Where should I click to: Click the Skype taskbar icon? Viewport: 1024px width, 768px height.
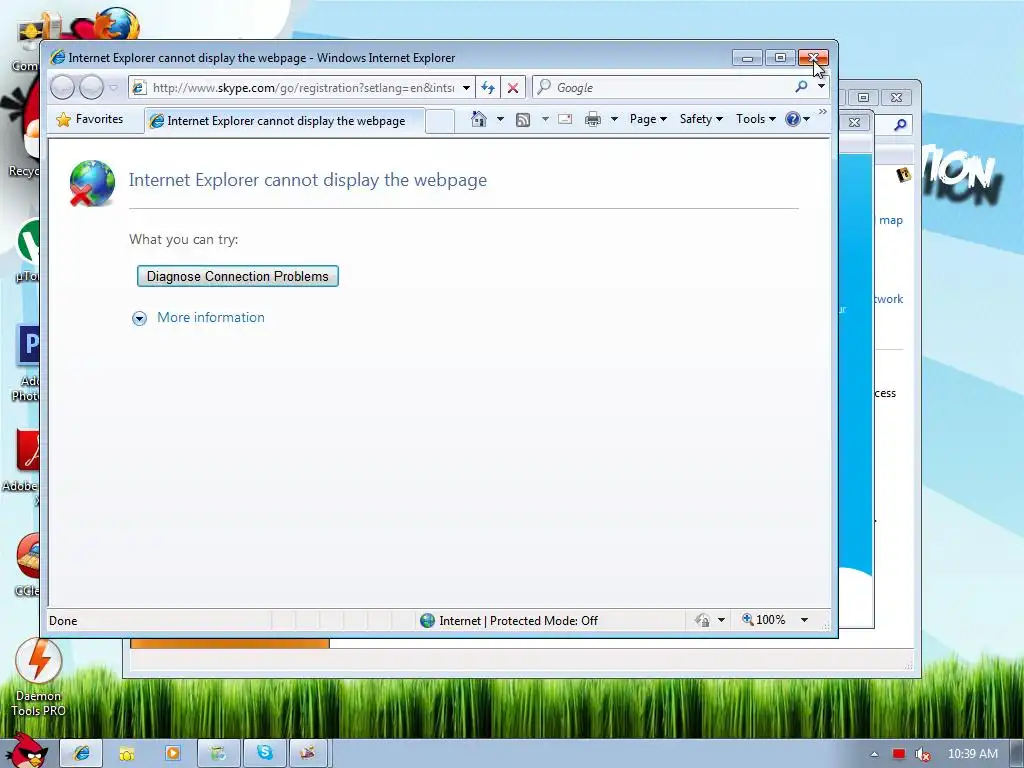(264, 753)
